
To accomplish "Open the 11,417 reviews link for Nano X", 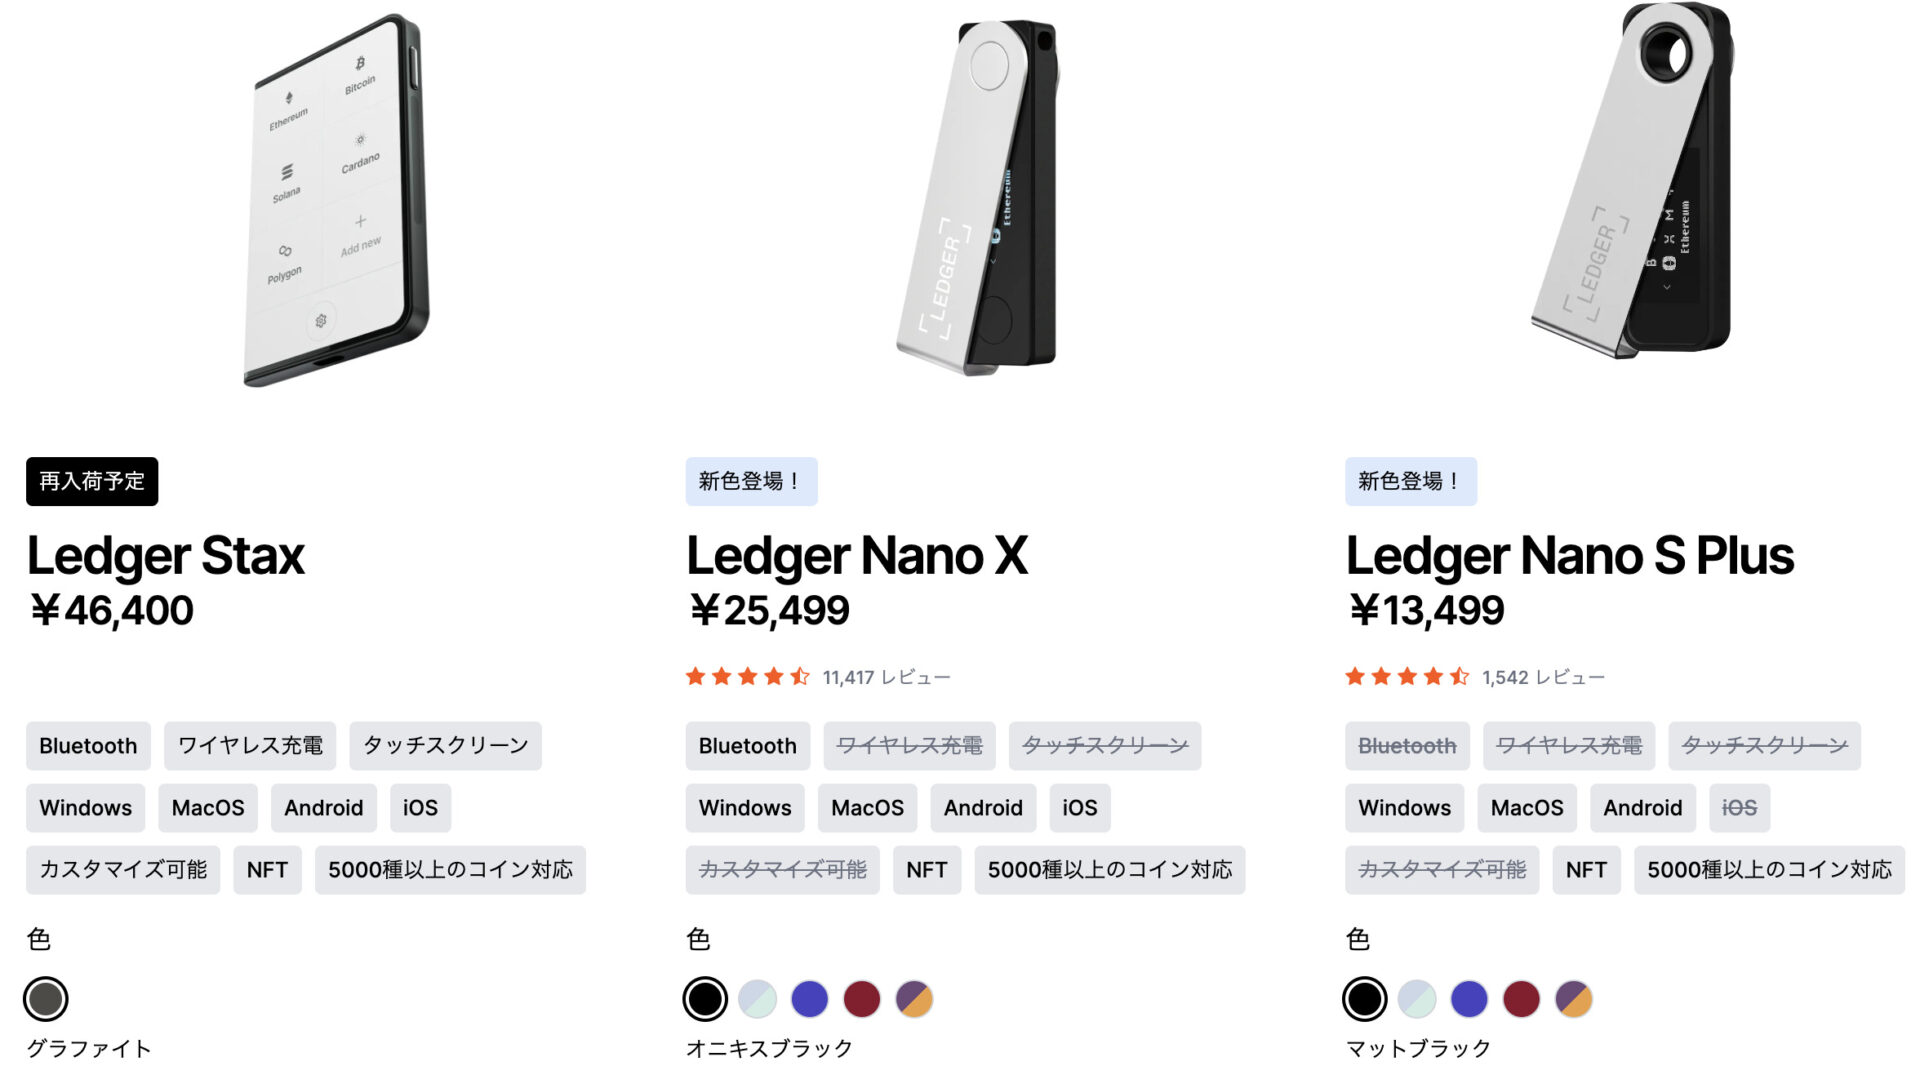I will (x=886, y=678).
